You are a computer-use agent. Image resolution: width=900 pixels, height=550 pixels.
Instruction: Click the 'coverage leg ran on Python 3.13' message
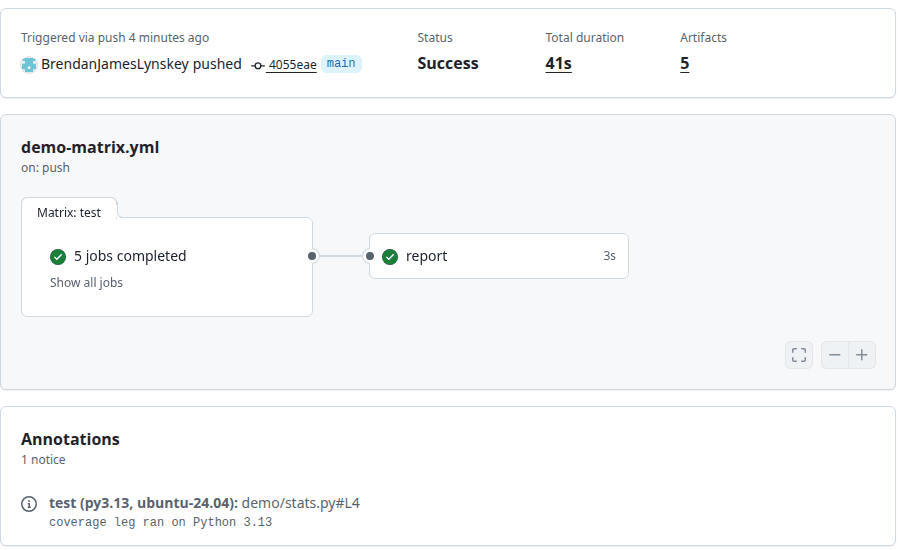pos(161,522)
